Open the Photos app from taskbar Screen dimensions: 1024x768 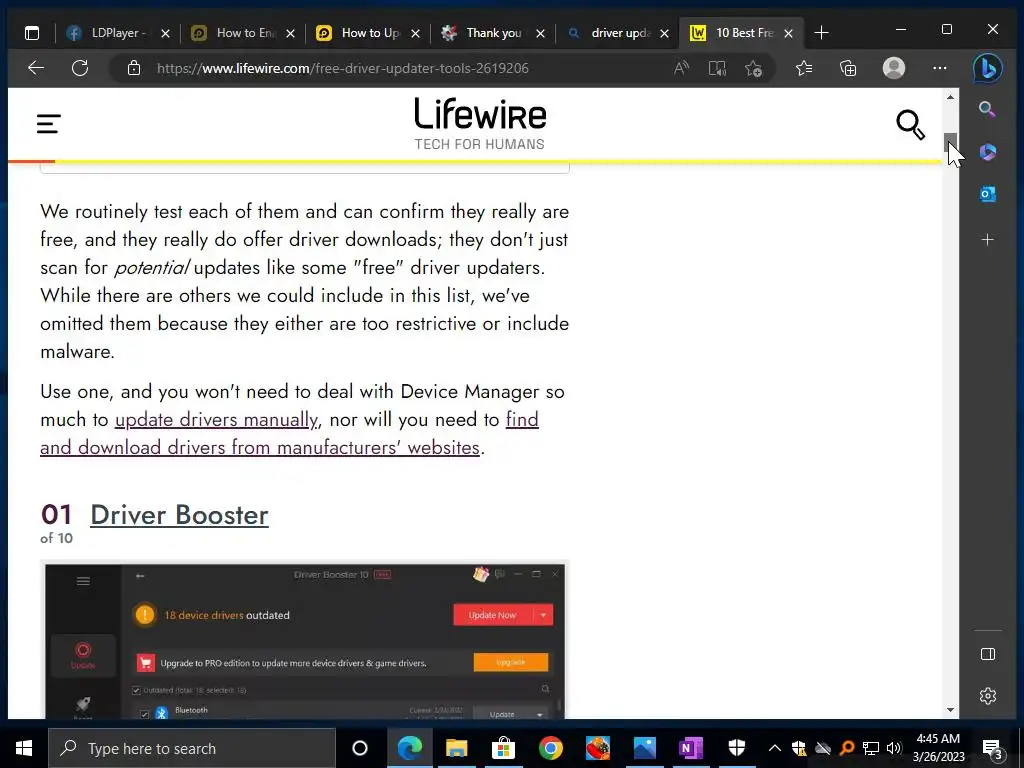click(645, 748)
